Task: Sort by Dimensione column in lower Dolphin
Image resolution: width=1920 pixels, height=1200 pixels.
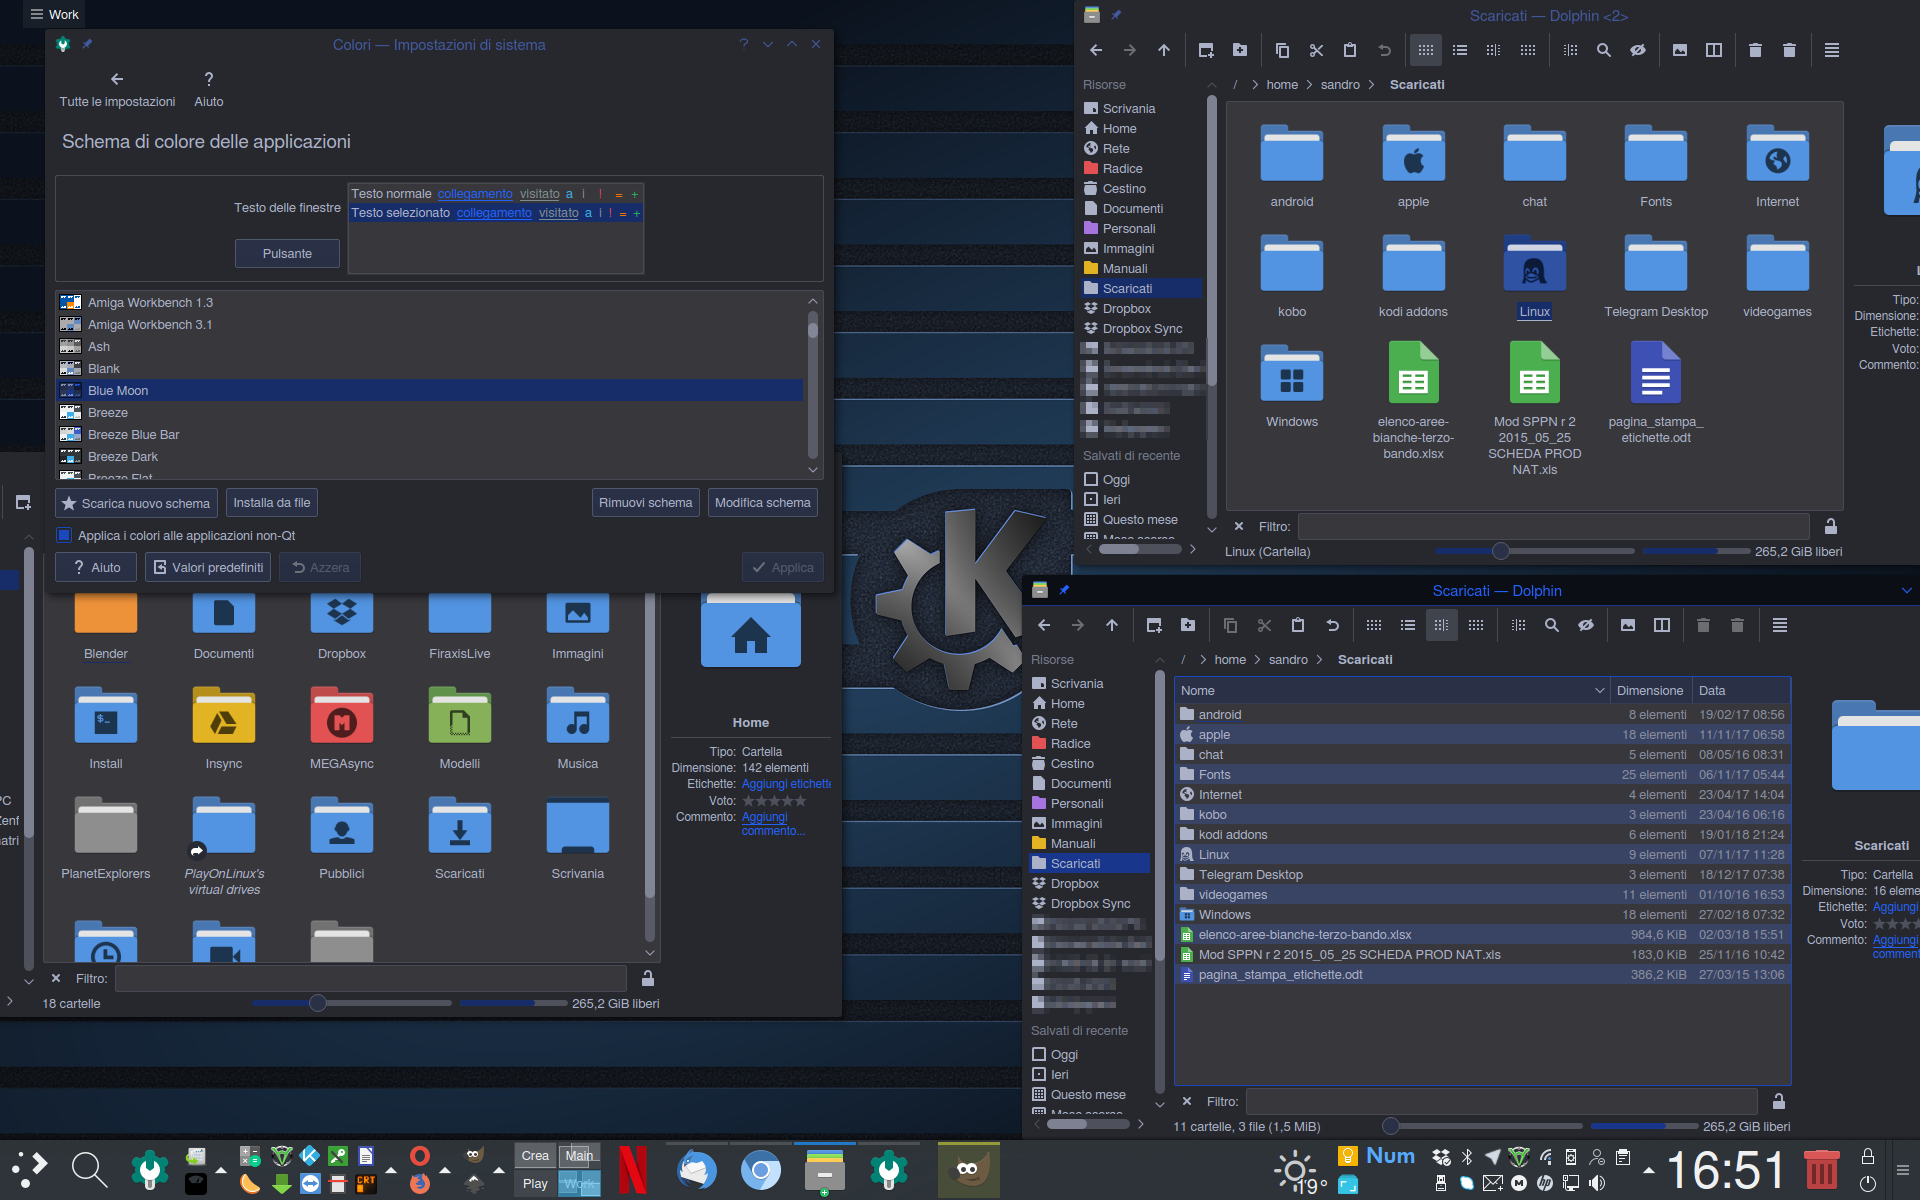Action: [x=1650, y=691]
